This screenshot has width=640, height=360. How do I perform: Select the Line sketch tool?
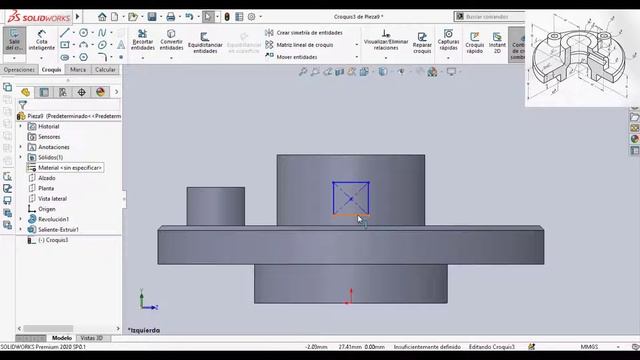65,32
